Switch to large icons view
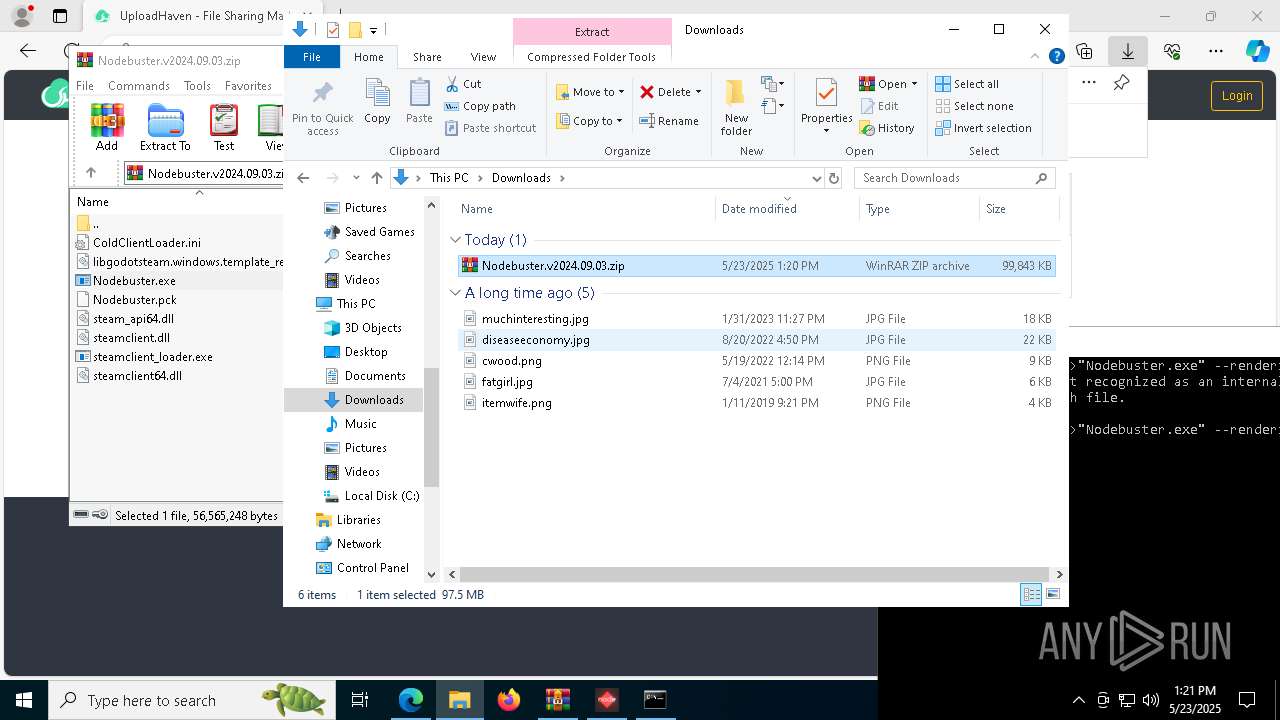 point(1052,594)
